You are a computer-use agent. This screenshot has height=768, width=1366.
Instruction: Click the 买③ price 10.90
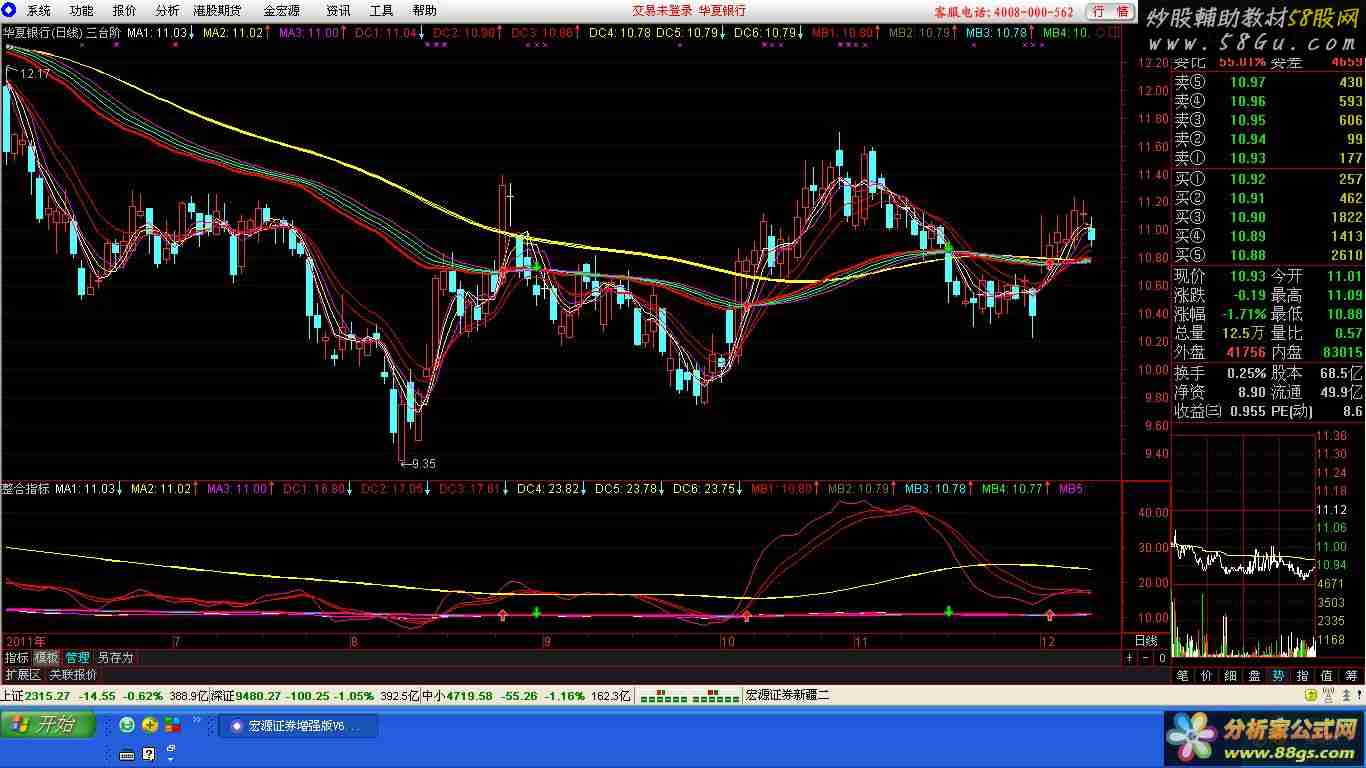click(1247, 217)
